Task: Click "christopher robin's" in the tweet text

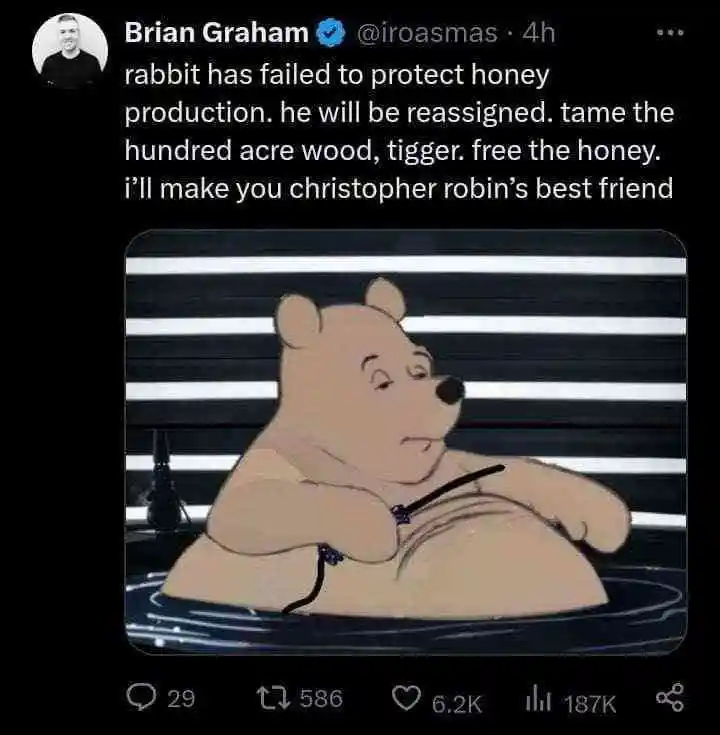Action: (422, 188)
